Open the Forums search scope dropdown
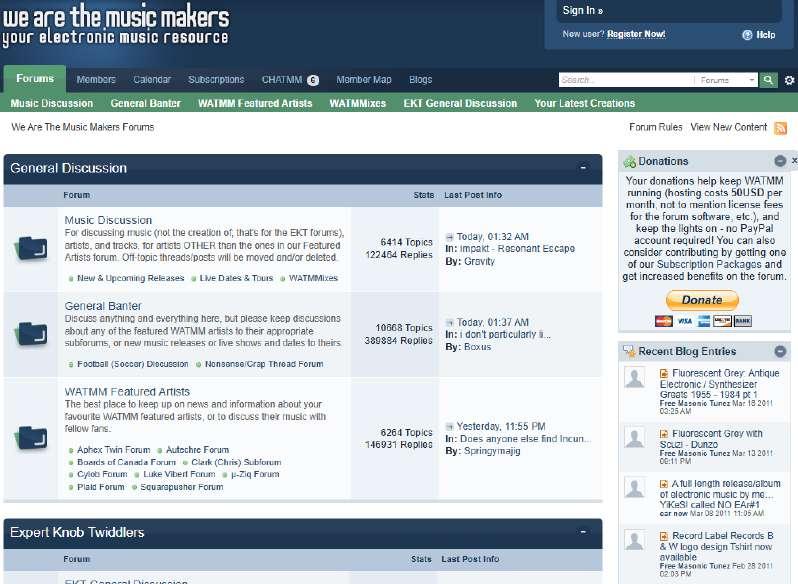This screenshot has width=798, height=584. coord(726,80)
